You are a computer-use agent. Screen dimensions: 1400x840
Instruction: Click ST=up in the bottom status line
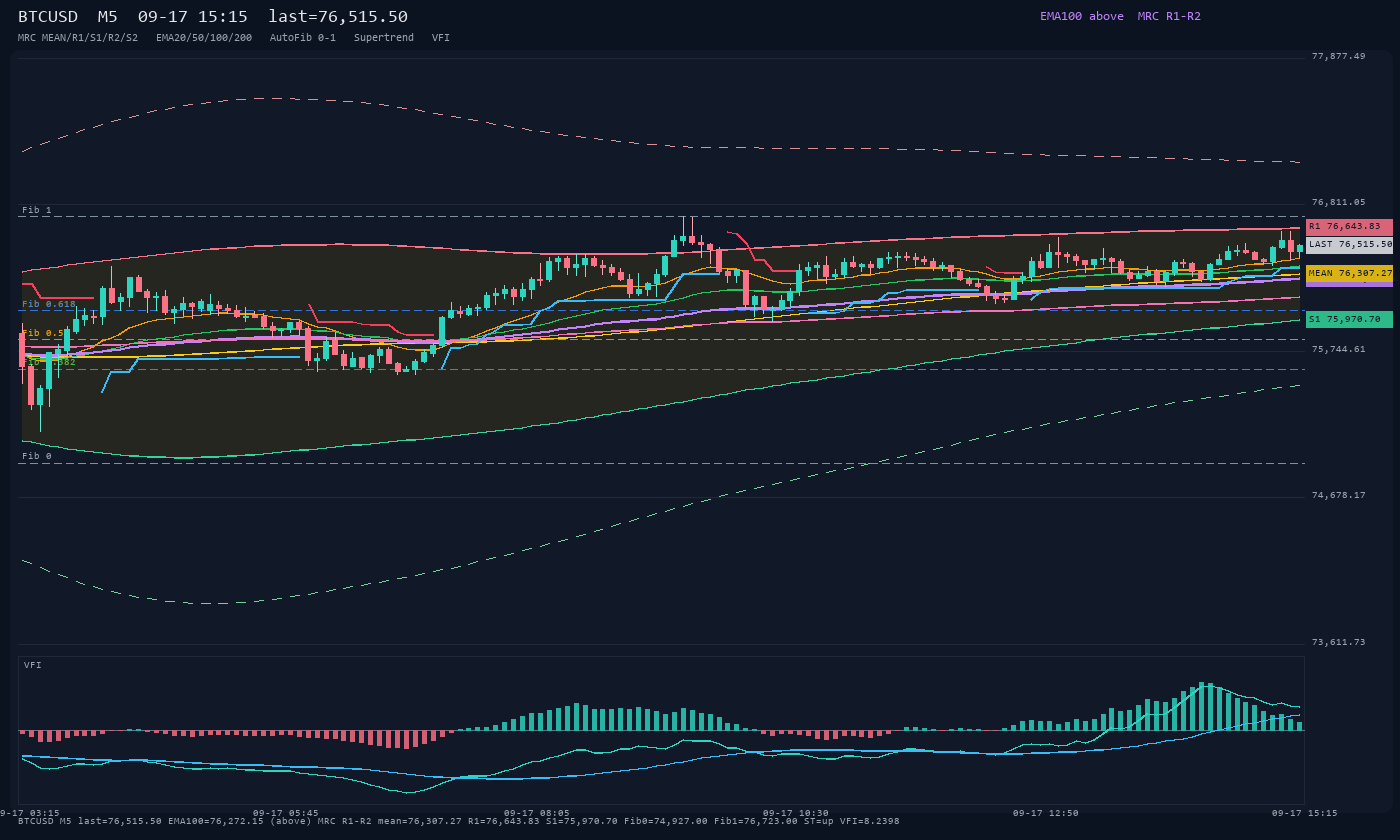point(819,821)
